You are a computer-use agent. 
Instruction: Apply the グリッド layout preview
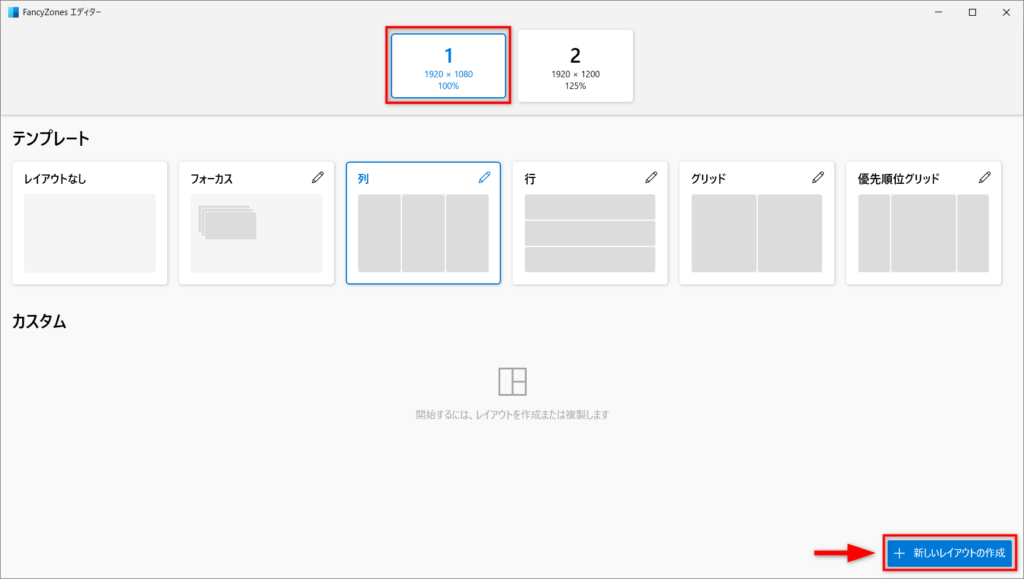point(756,233)
